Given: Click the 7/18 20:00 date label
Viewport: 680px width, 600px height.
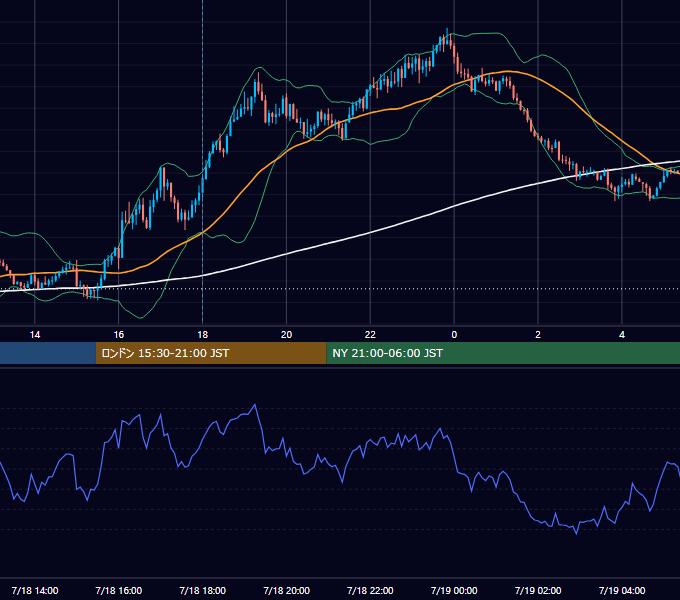Looking at the screenshot, I should [x=286, y=590].
